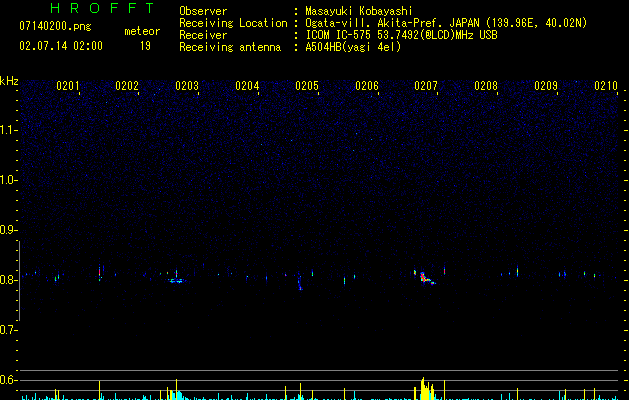
Task: Click the 0204 time marker
Action: pos(247,86)
